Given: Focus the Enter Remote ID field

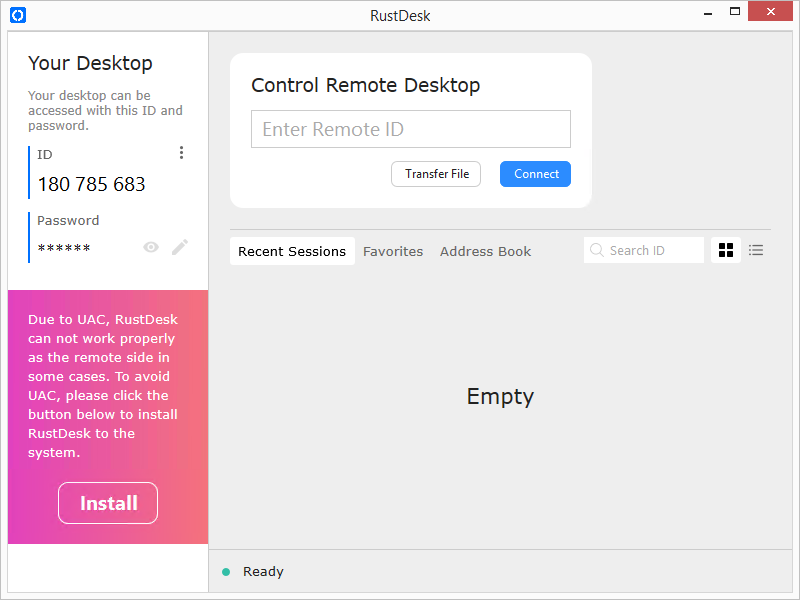Looking at the screenshot, I should 411,129.
